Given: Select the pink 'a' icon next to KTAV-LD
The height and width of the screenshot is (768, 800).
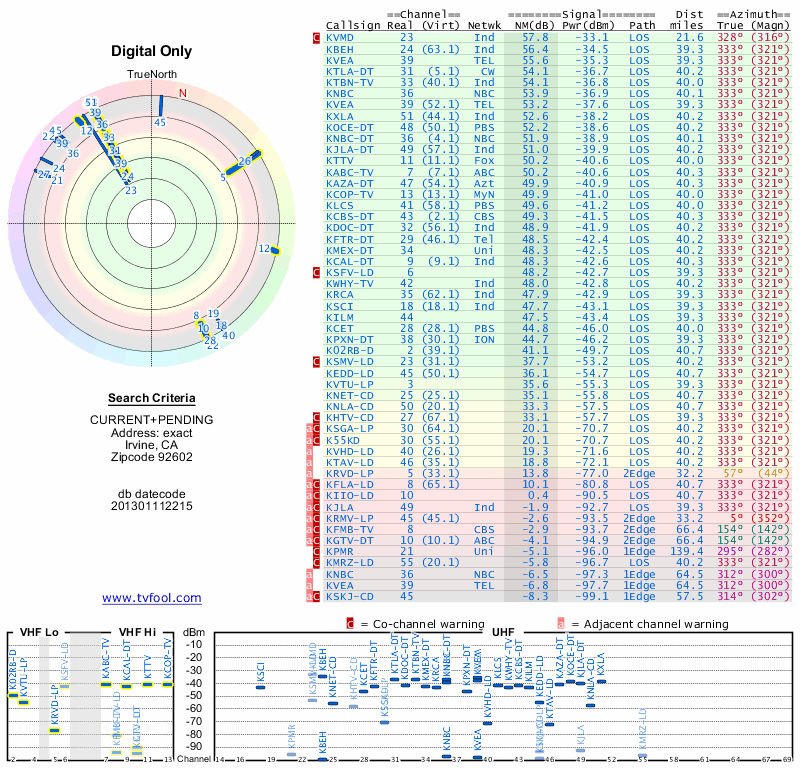Looking at the screenshot, I should click(x=309, y=462).
